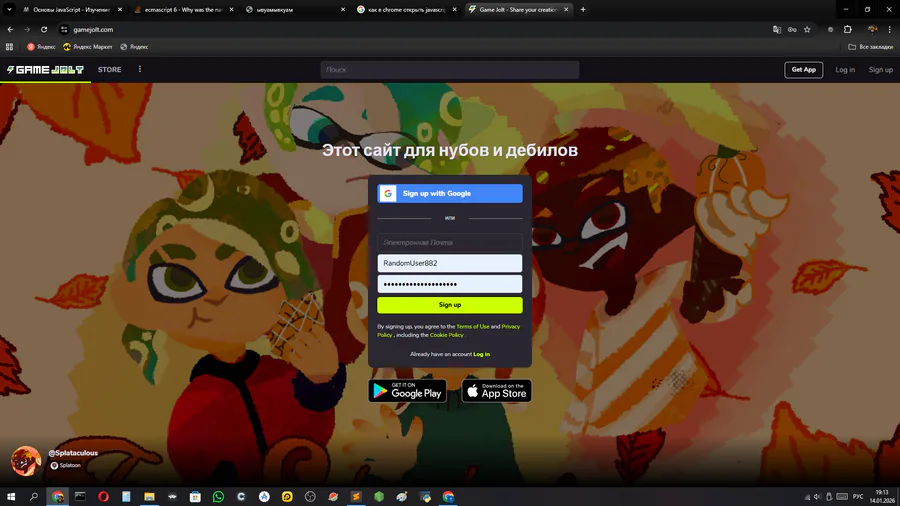Open the first Яндекс bookmark

click(x=41, y=46)
